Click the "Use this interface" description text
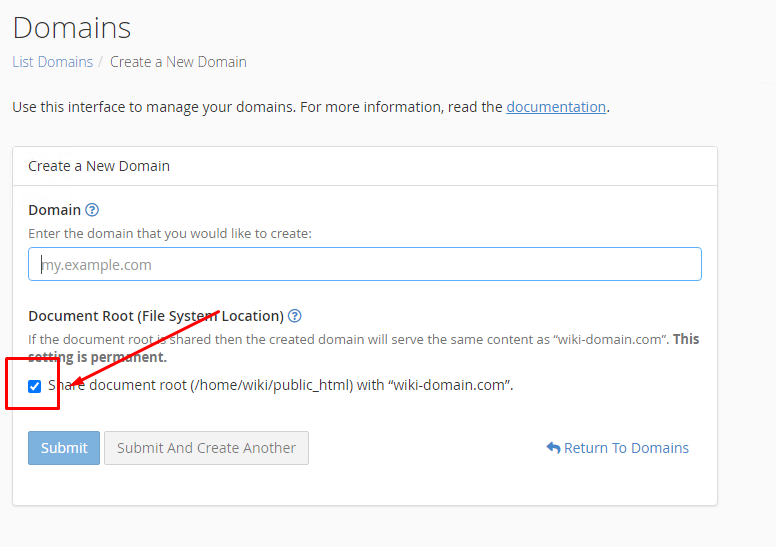The image size is (776, 547). (256, 107)
